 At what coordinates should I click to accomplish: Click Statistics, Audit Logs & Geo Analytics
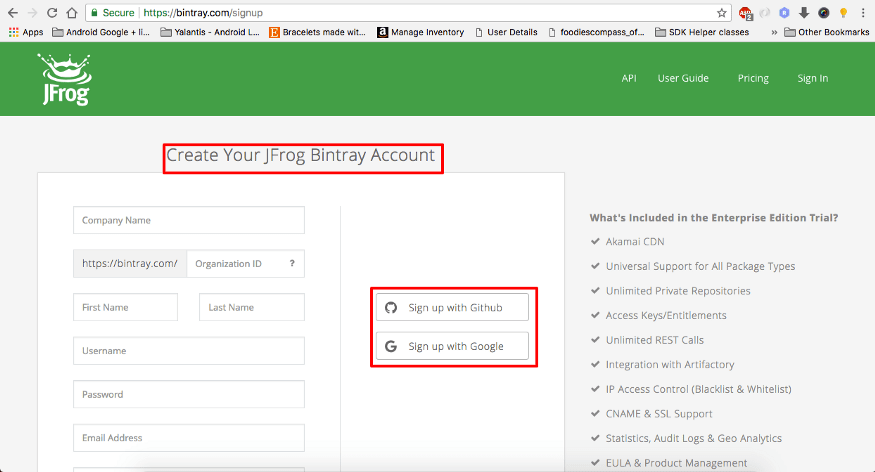[694, 438]
